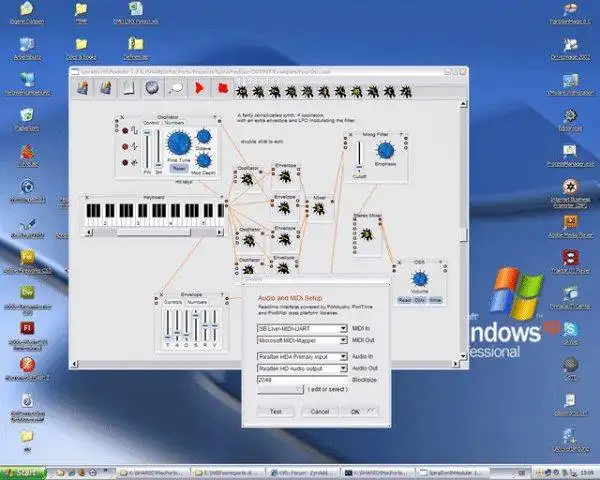
Task: Turn the Moog Filter Emphasis knob
Action: pyautogui.click(x=386, y=149)
